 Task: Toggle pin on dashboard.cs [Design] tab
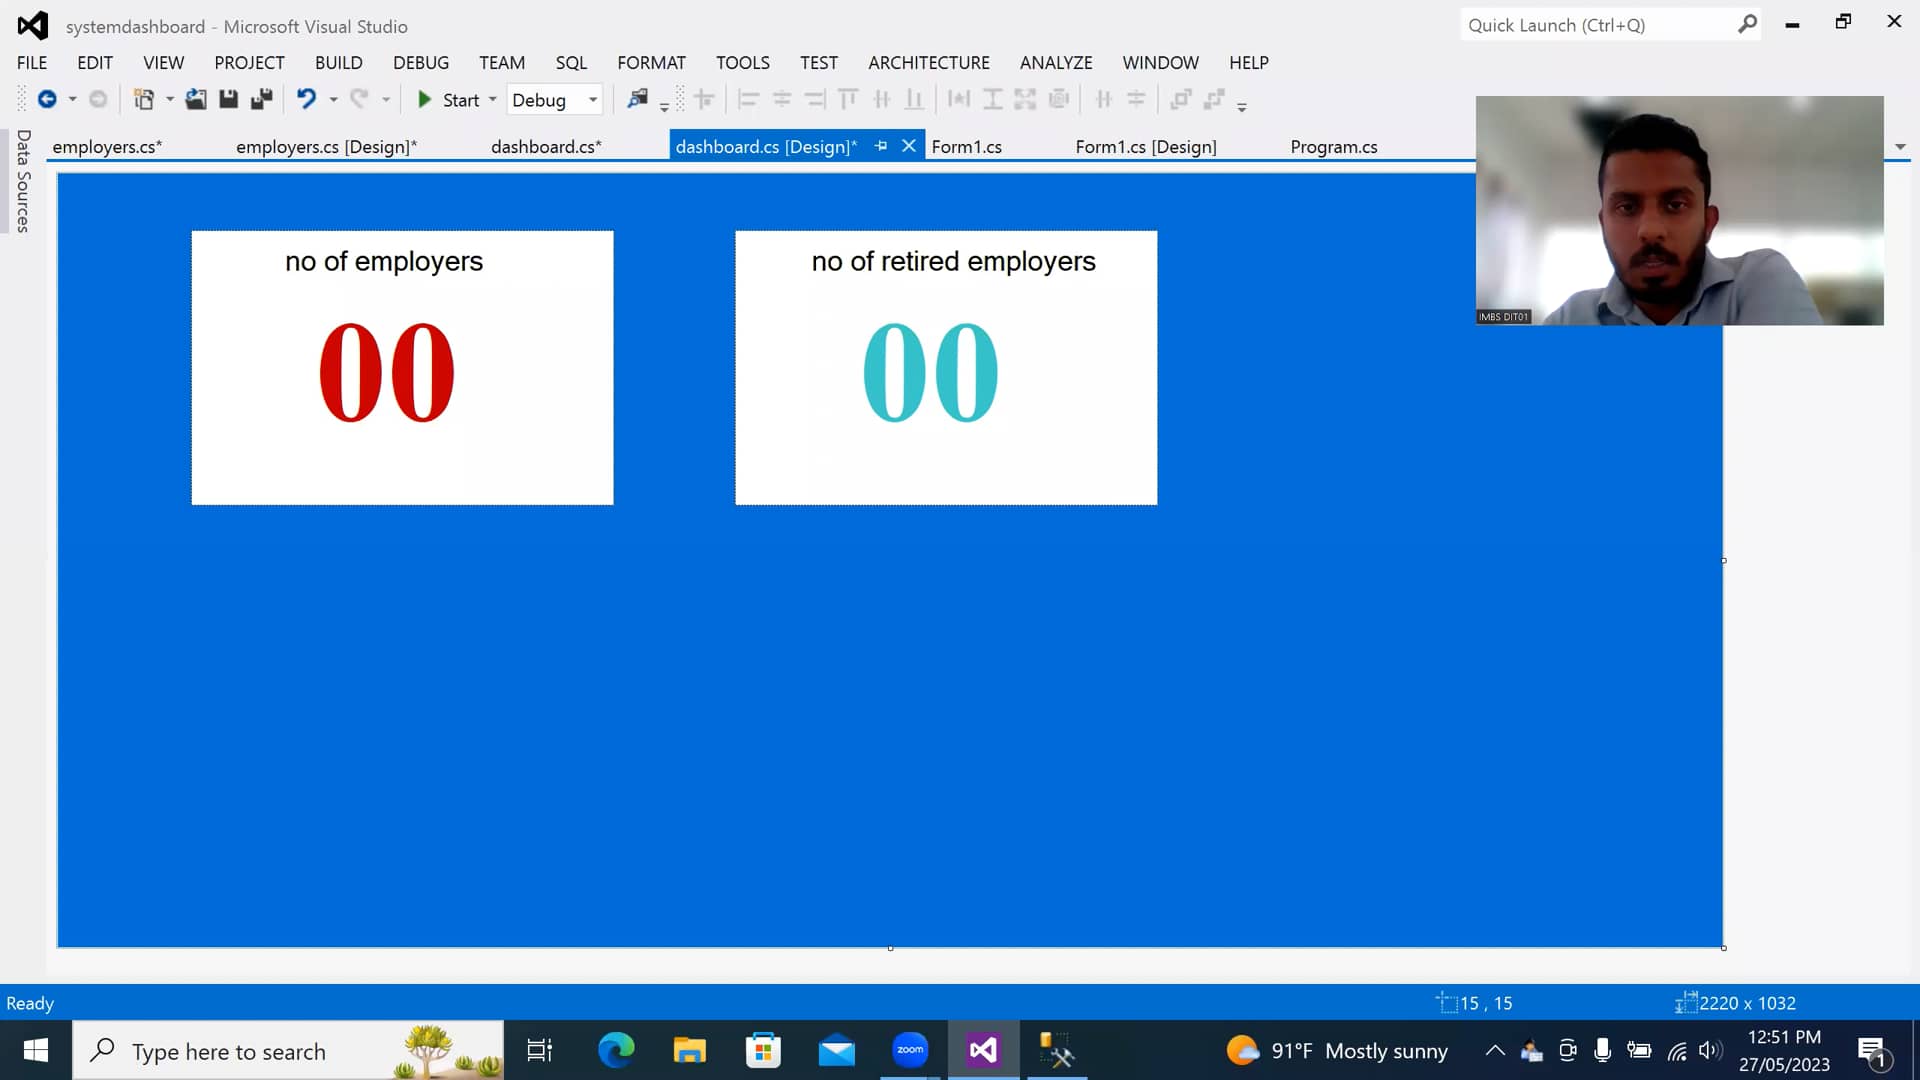(x=881, y=146)
